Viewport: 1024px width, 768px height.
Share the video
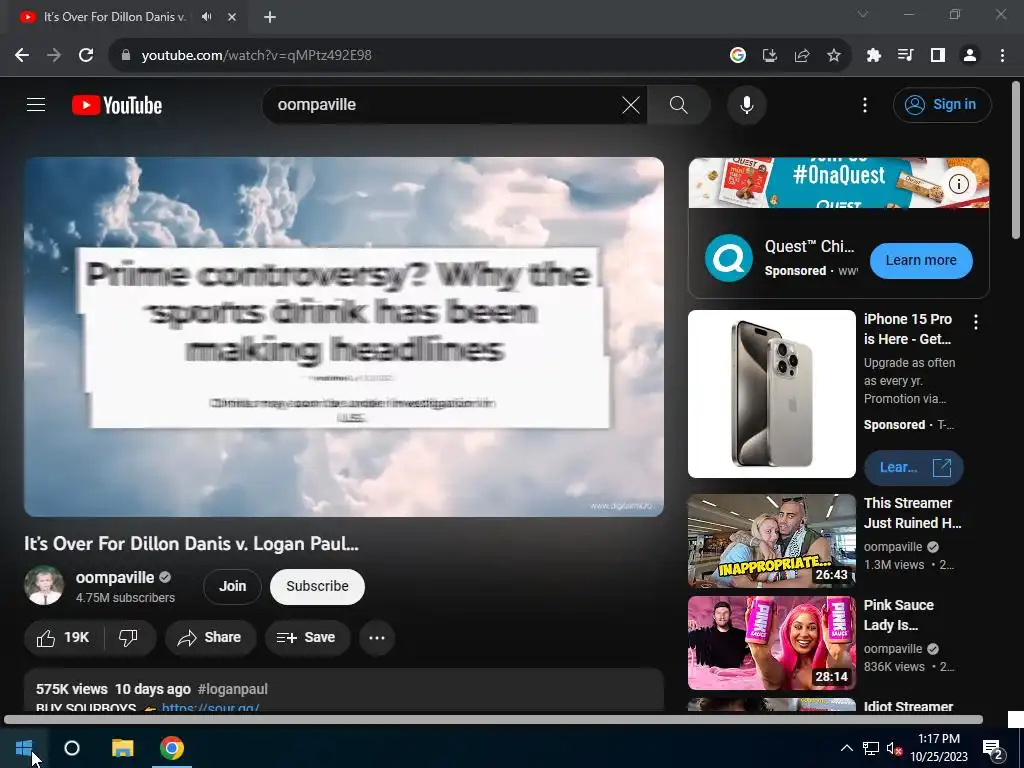click(210, 637)
